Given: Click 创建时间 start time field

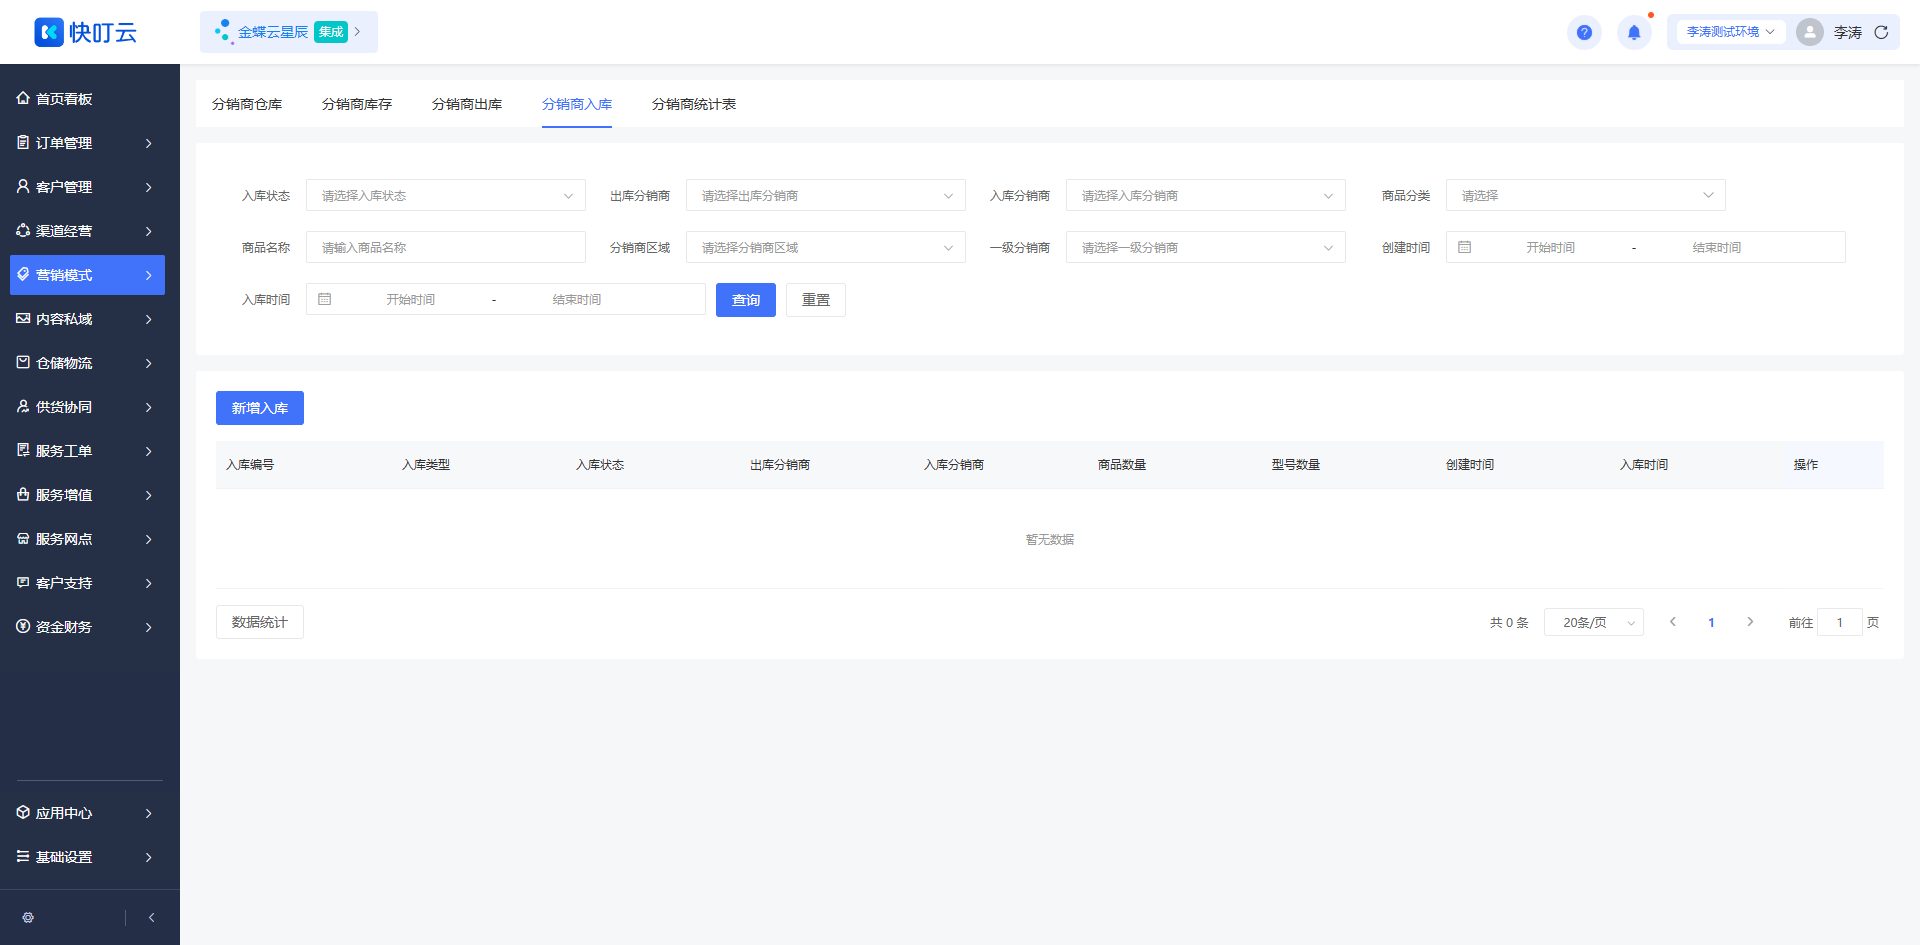Looking at the screenshot, I should (1550, 247).
